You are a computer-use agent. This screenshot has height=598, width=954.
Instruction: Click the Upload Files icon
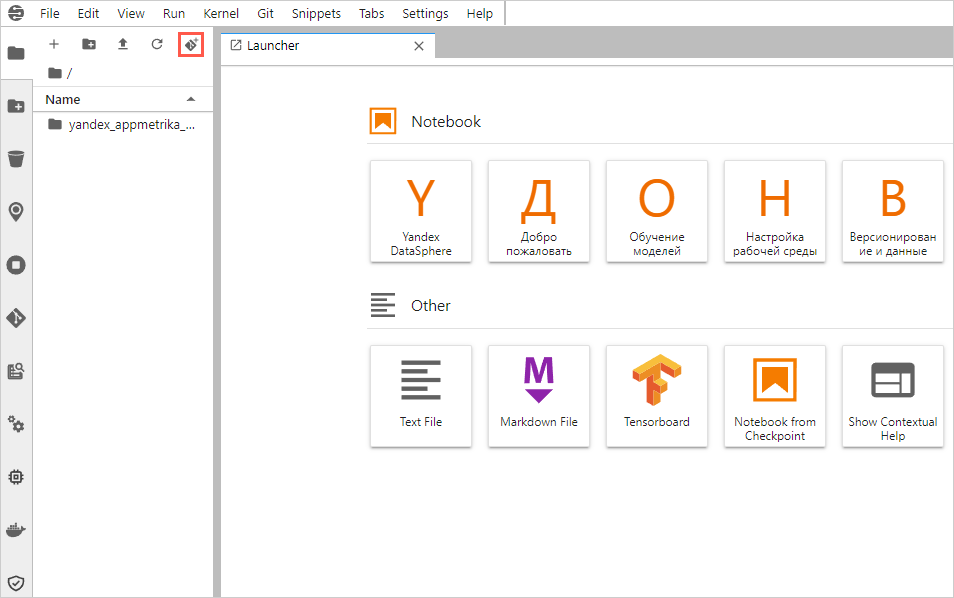pos(123,44)
